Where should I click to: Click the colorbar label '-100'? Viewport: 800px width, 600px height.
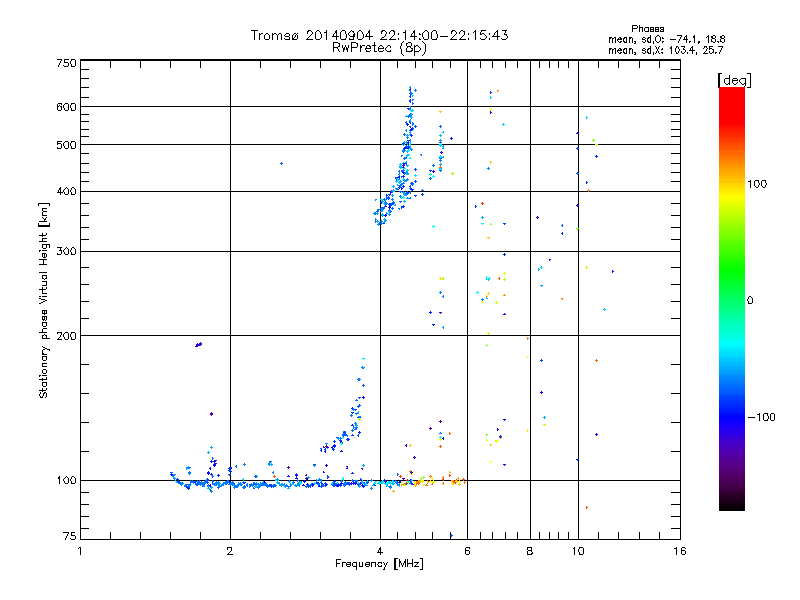[x=761, y=417]
